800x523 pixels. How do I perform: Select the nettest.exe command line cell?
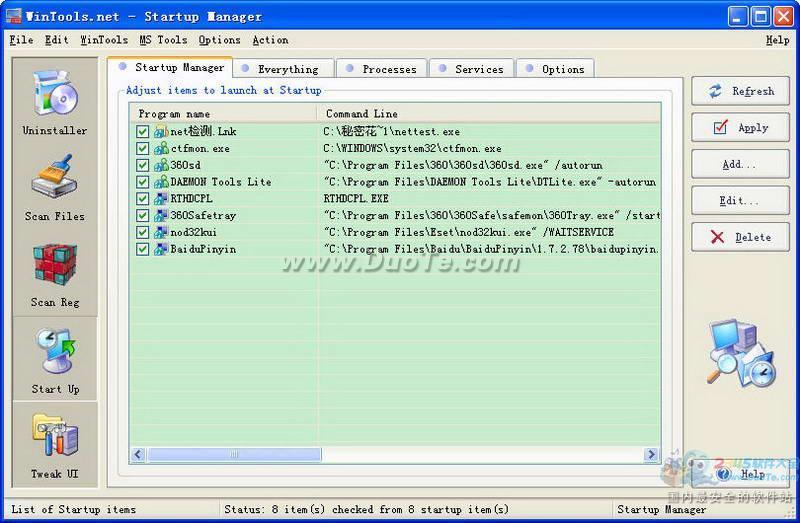pyautogui.click(x=391, y=132)
